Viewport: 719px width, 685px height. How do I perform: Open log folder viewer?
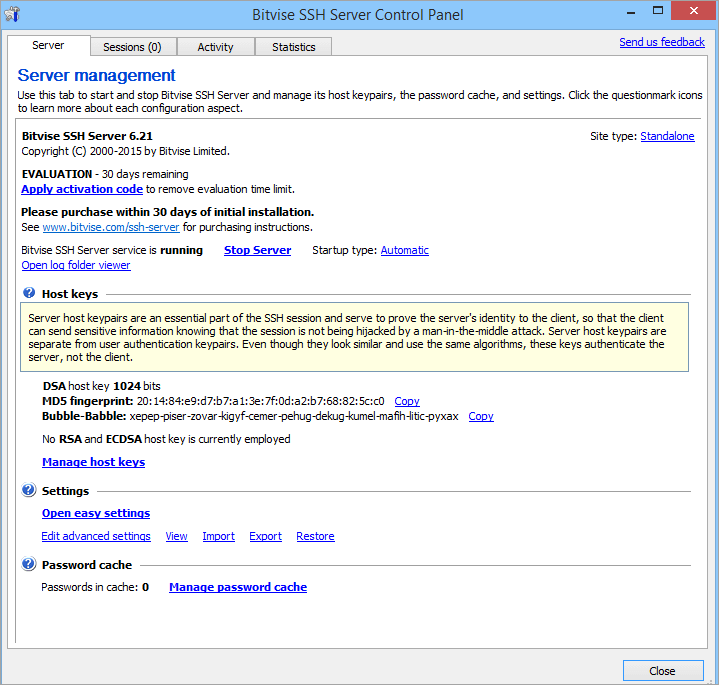(76, 265)
